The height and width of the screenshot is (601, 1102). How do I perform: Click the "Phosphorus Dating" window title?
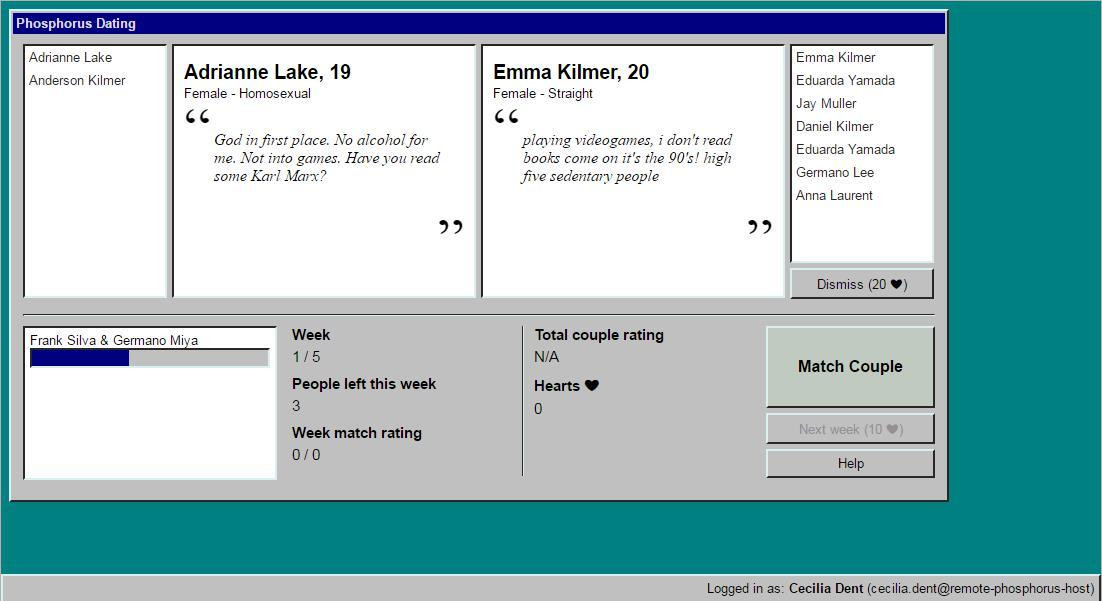click(76, 23)
